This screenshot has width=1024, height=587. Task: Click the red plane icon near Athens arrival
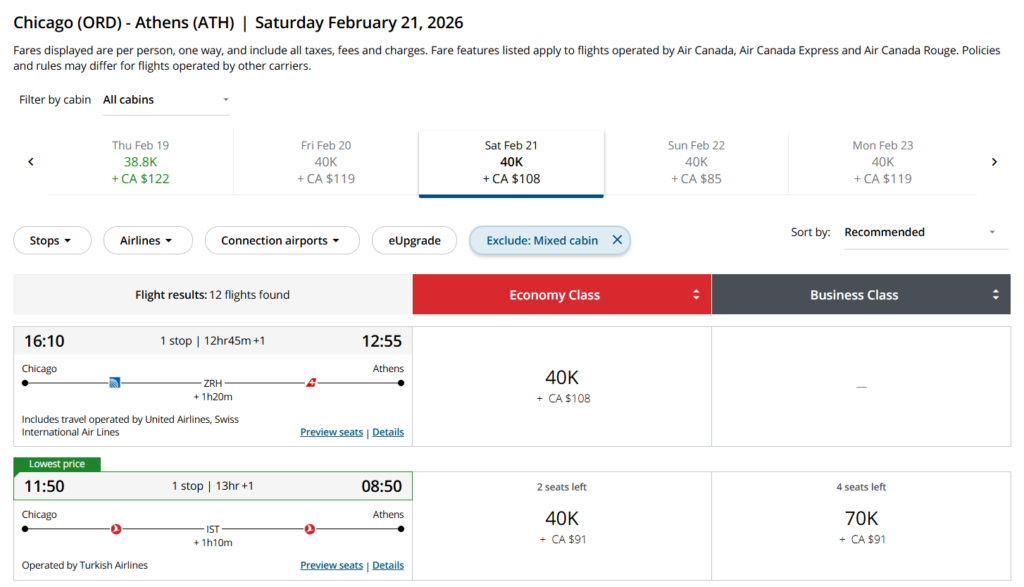coord(309,381)
